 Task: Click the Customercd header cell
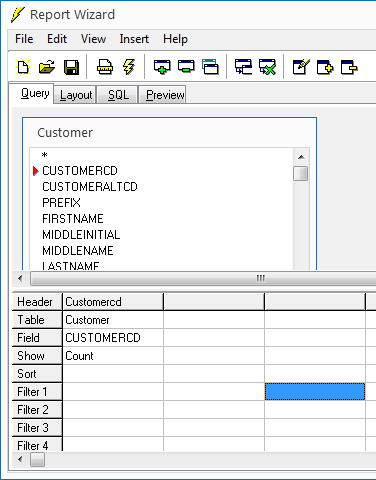pos(113,302)
